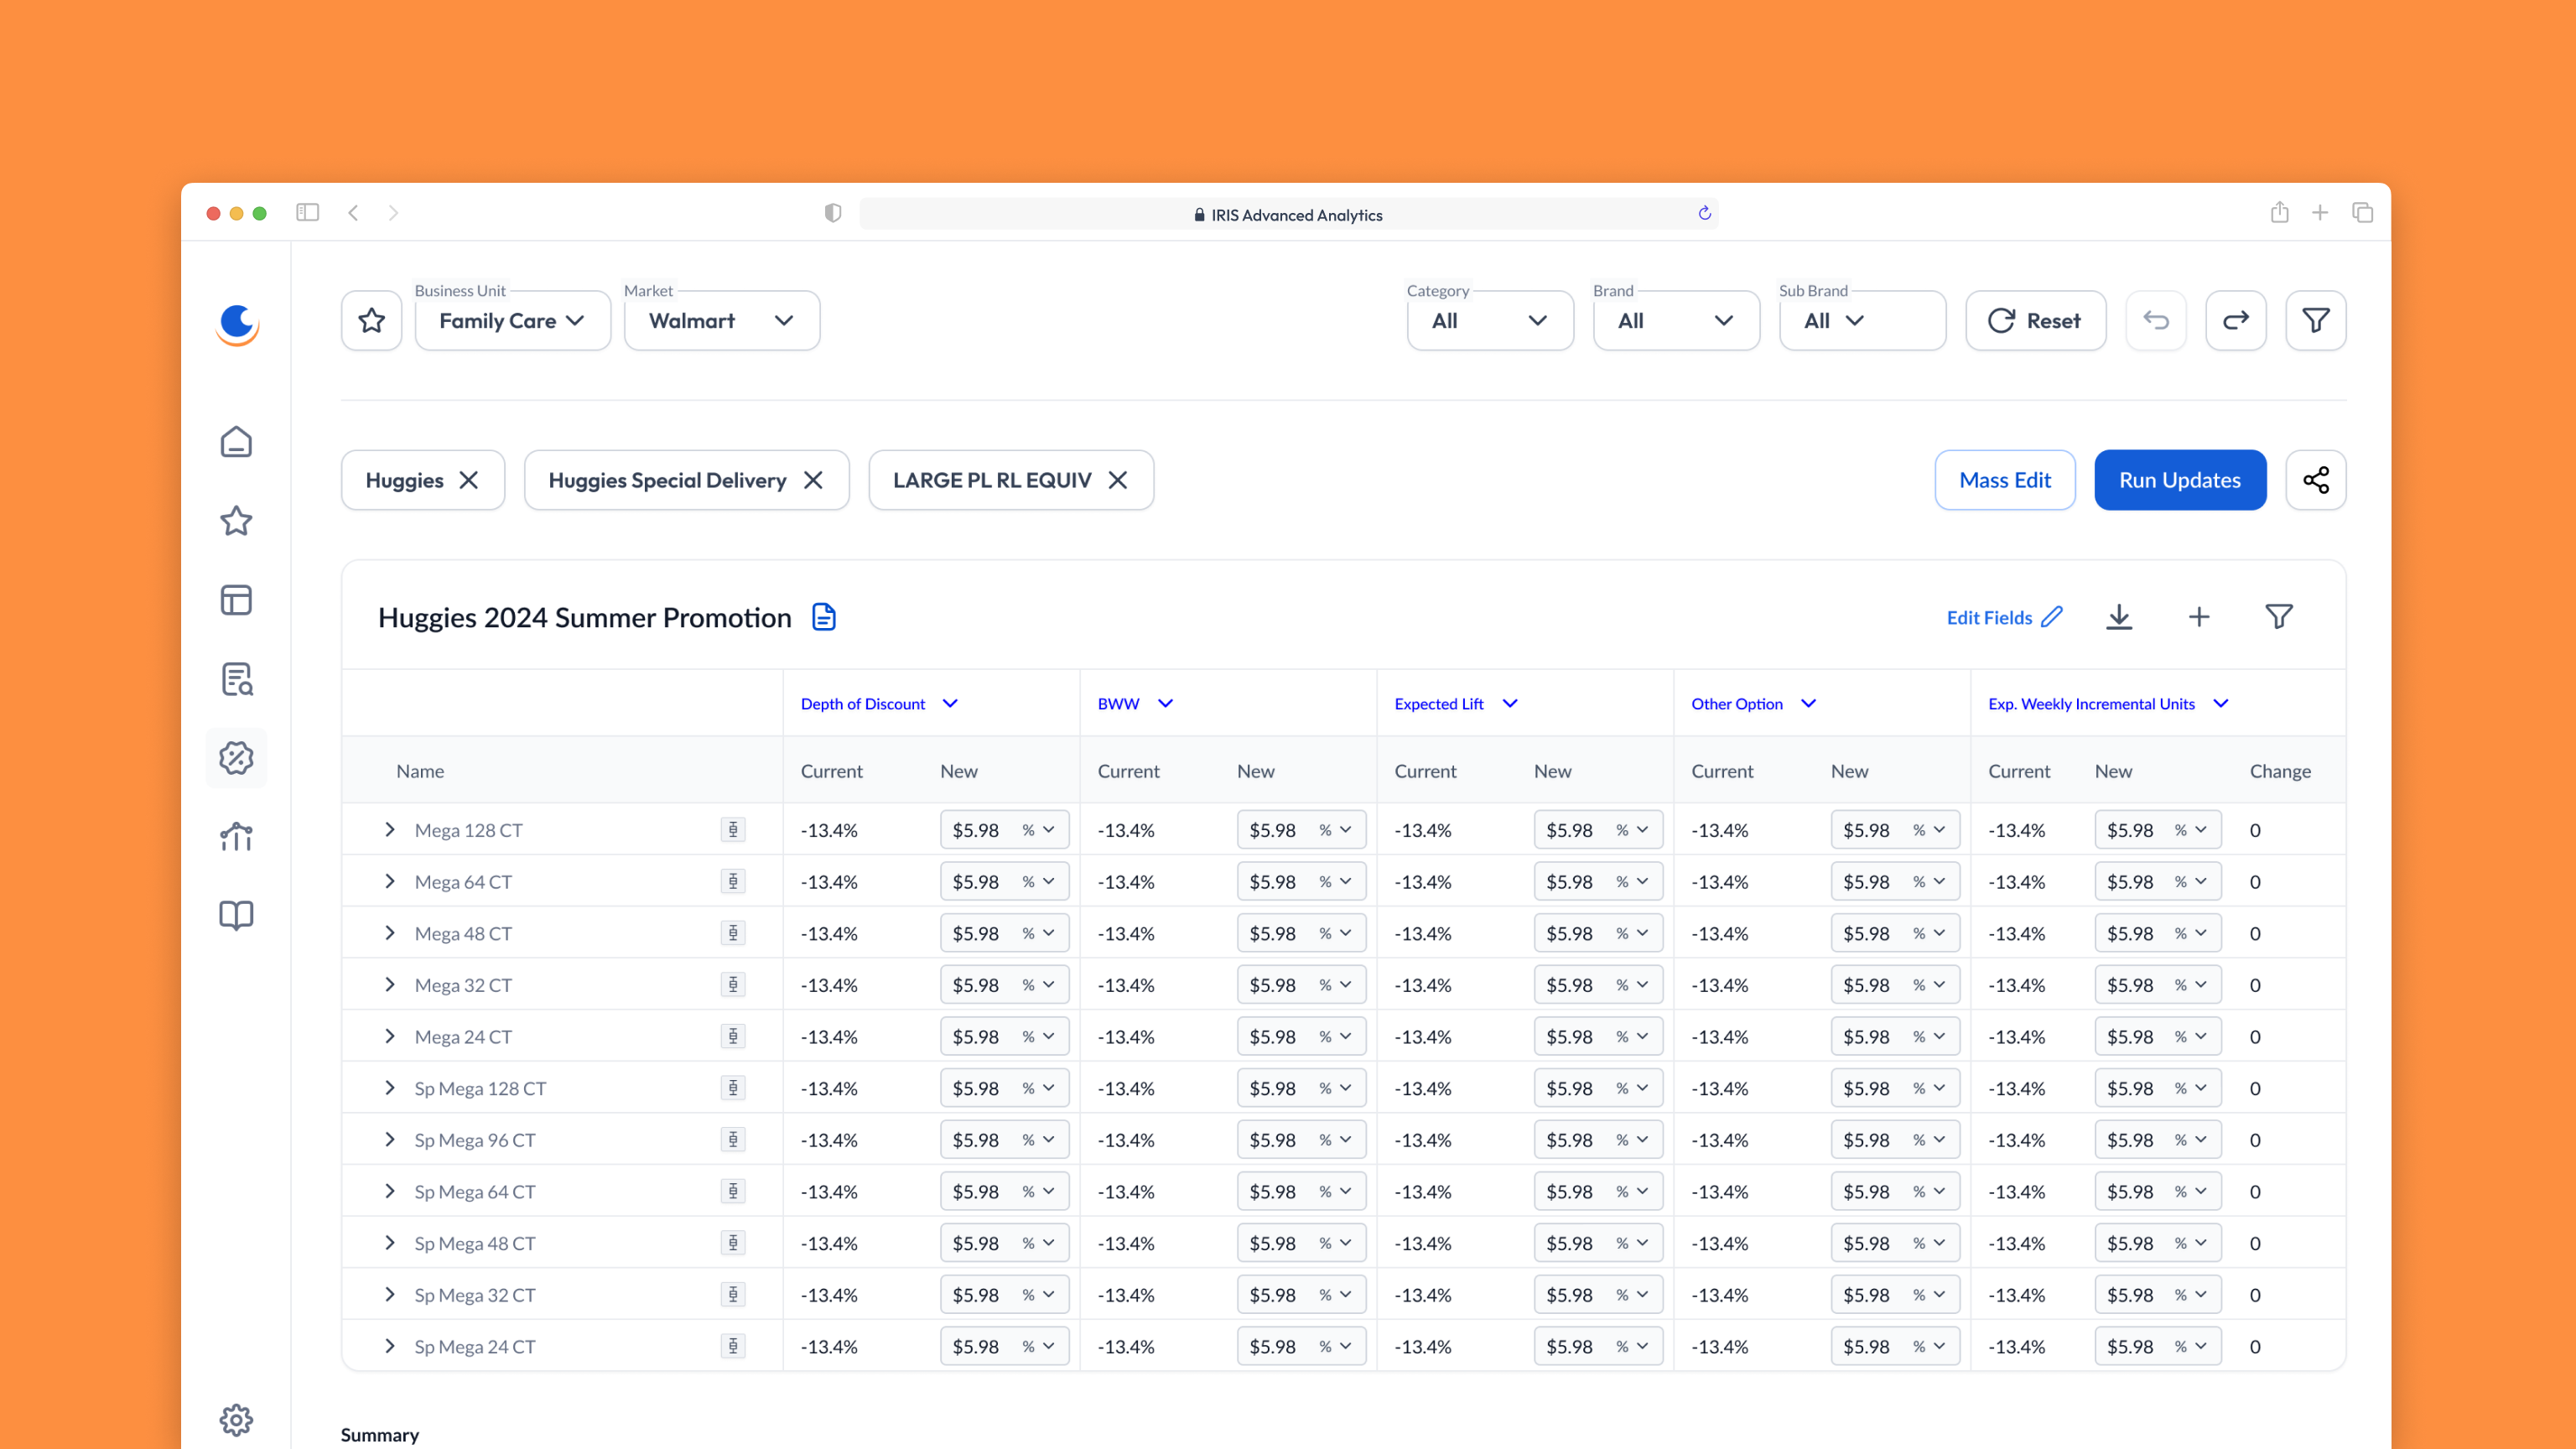Open the settings gear in the sidebar
2576x1449 pixels.
[236, 1419]
